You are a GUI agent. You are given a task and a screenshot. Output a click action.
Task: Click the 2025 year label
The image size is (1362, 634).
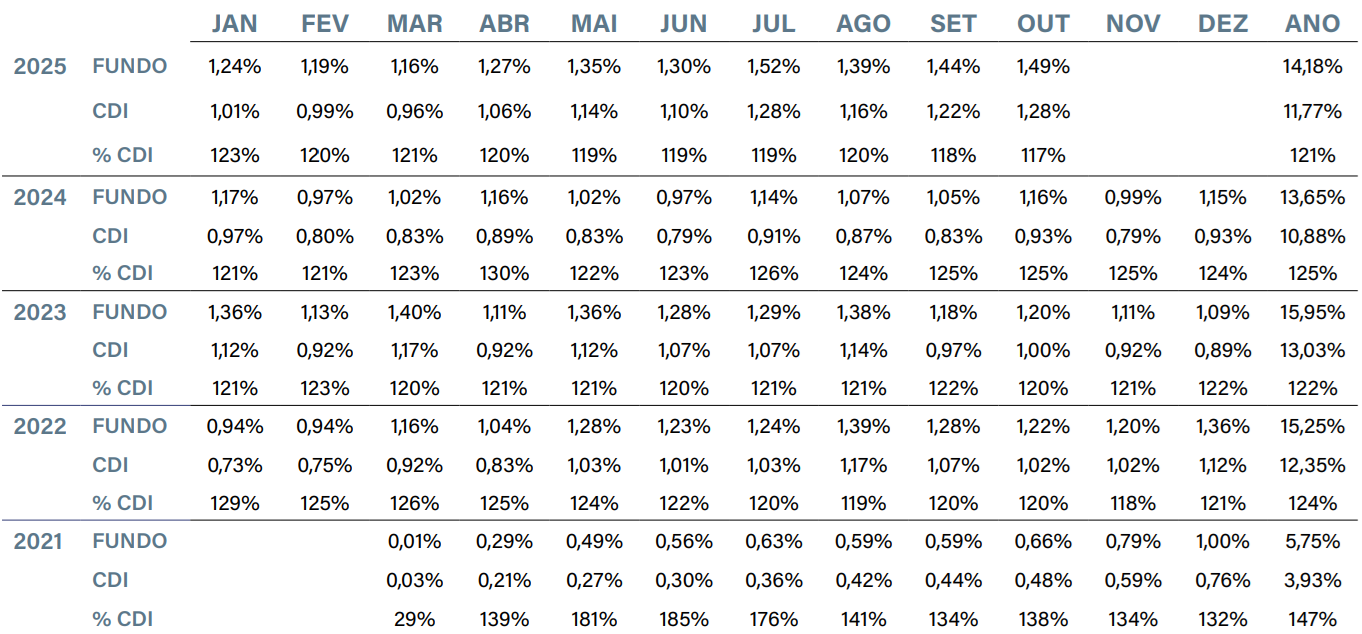pyautogui.click(x=40, y=67)
